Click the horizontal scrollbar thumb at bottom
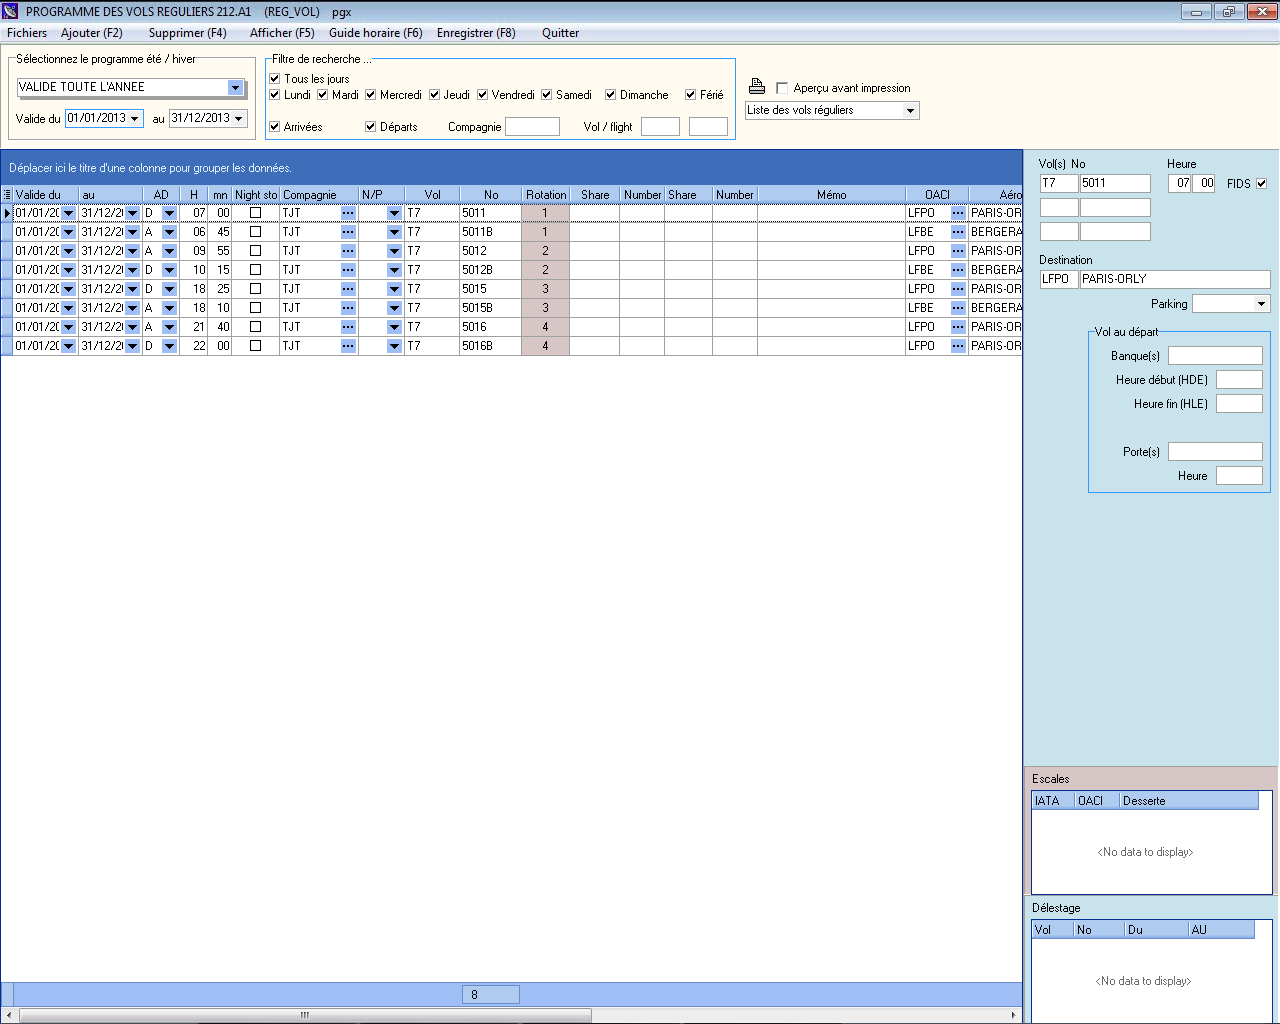The image size is (1280, 1024). [305, 1015]
